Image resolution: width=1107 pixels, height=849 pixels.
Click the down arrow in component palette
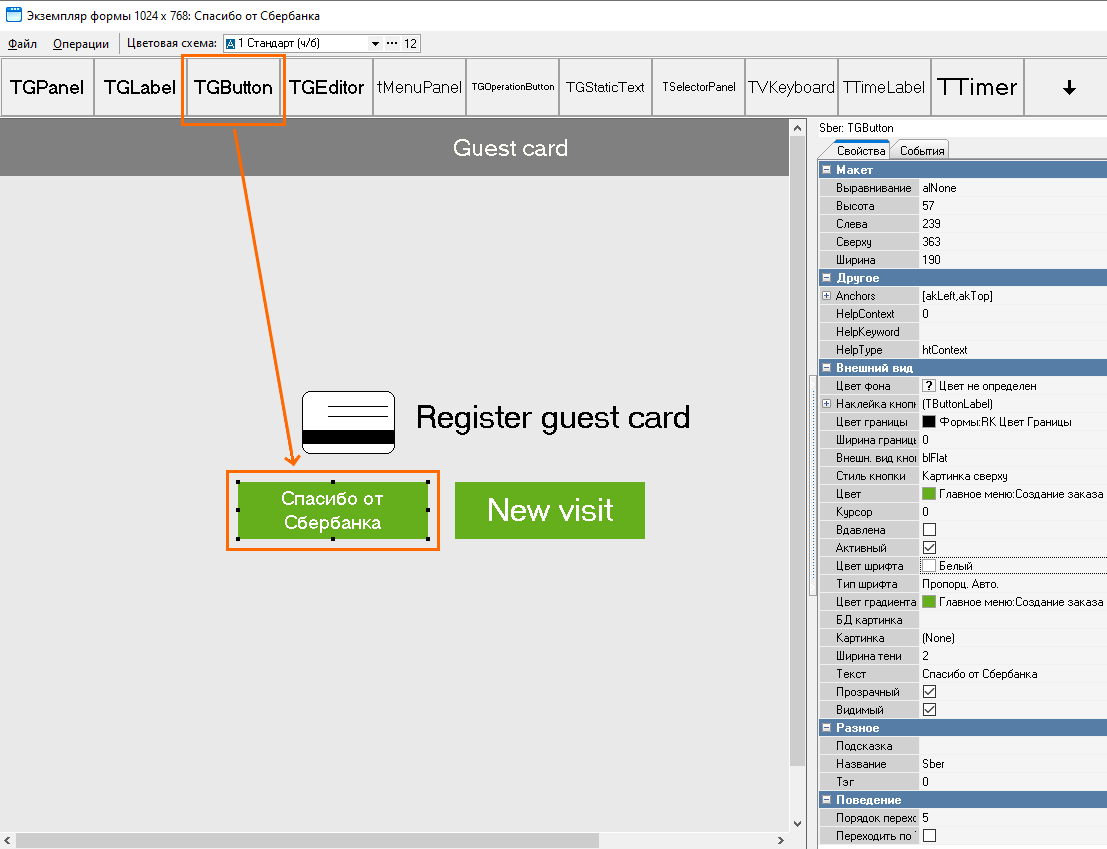click(1068, 88)
